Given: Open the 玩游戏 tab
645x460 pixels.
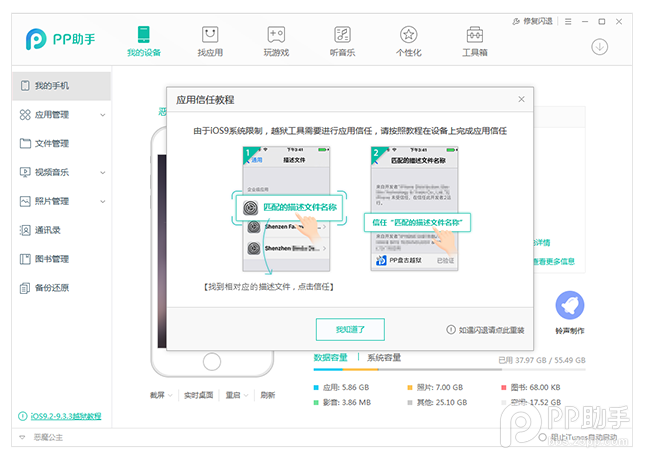Looking at the screenshot, I should 276,41.
